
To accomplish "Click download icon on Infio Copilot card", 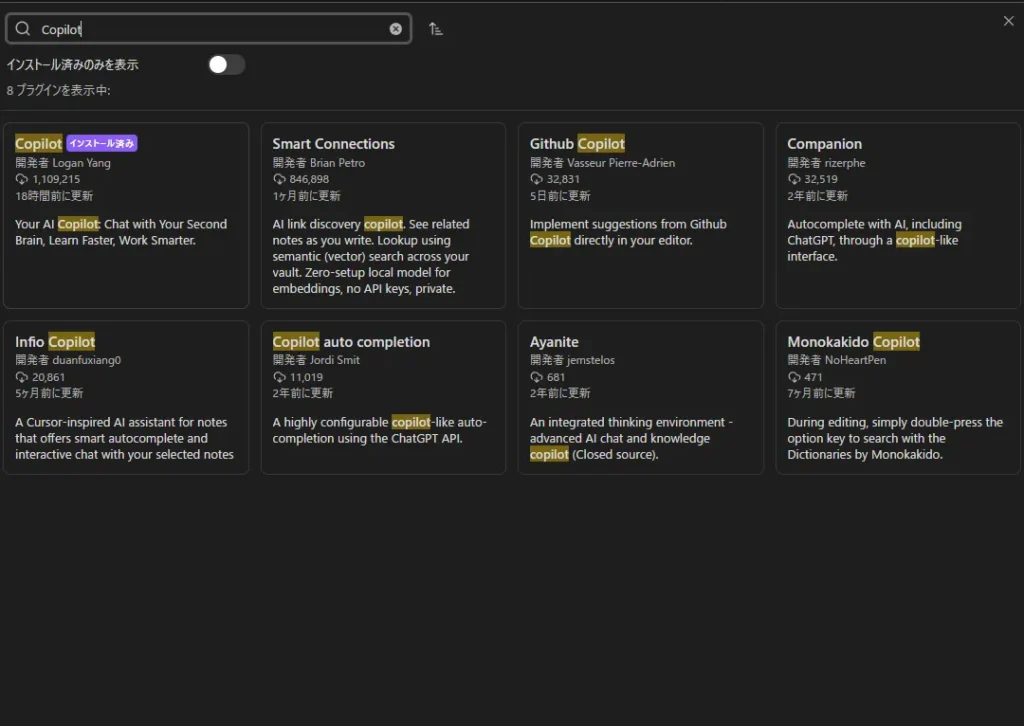I will tap(22, 378).
